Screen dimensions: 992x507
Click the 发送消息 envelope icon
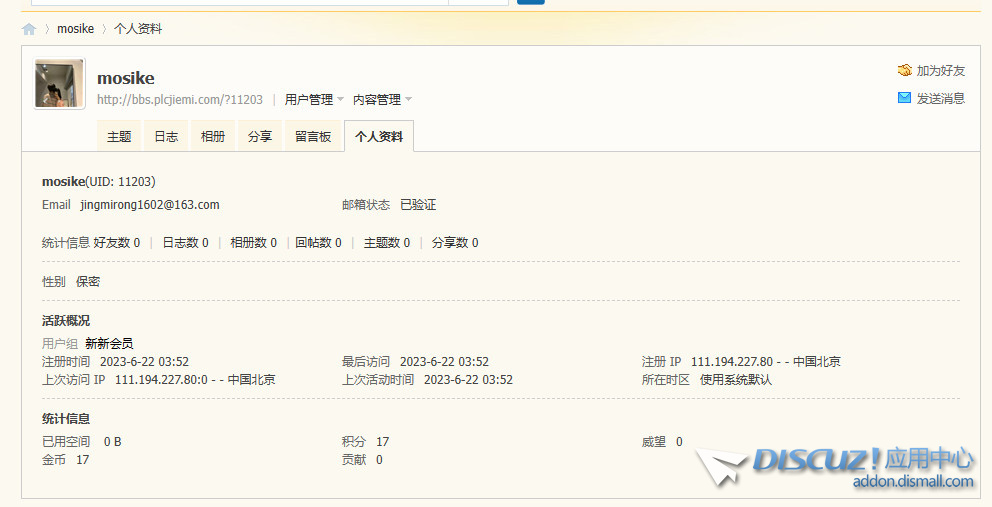pyautogui.click(x=904, y=98)
